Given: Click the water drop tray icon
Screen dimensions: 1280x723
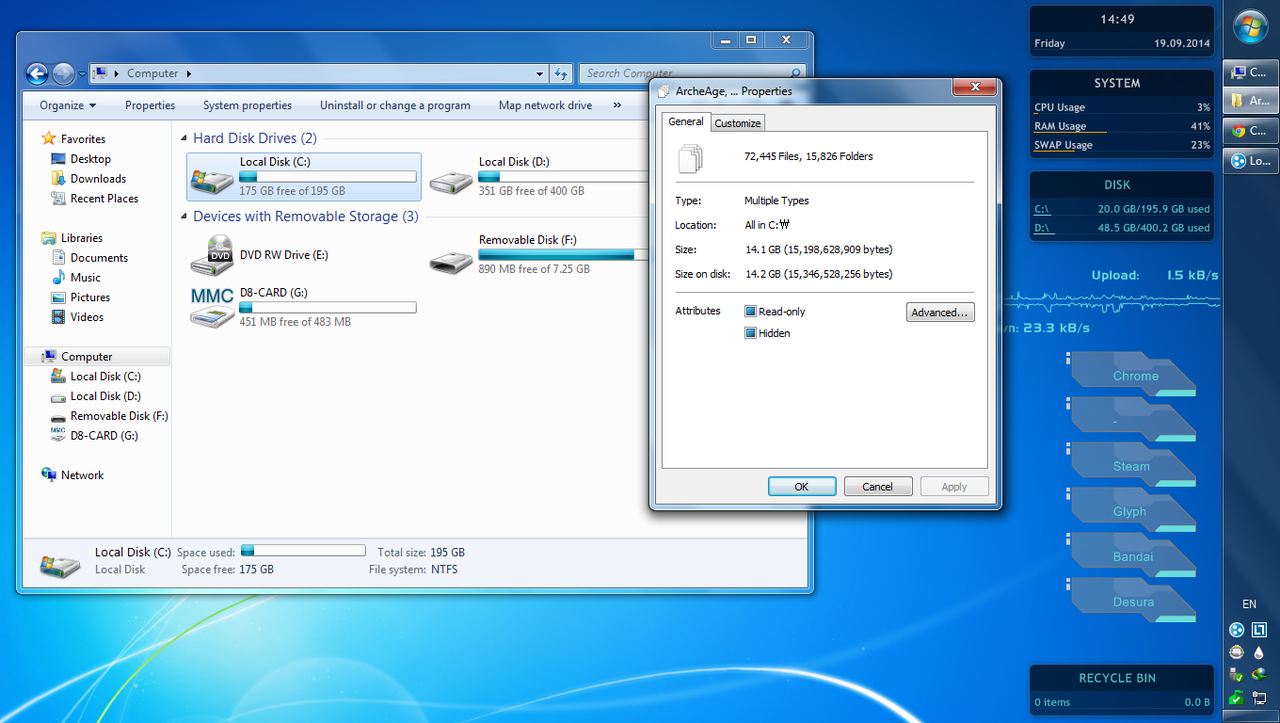Looking at the screenshot, I should tap(1259, 652).
